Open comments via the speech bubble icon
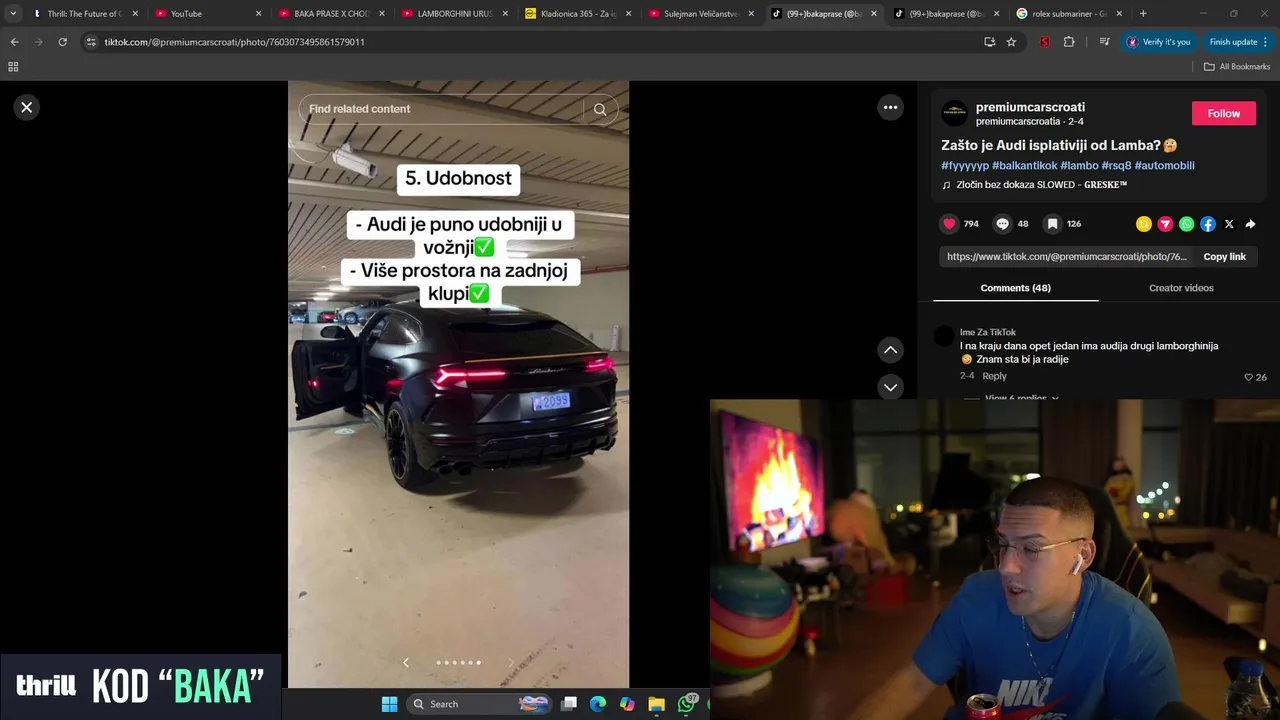The image size is (1280, 720). pyautogui.click(x=1002, y=224)
